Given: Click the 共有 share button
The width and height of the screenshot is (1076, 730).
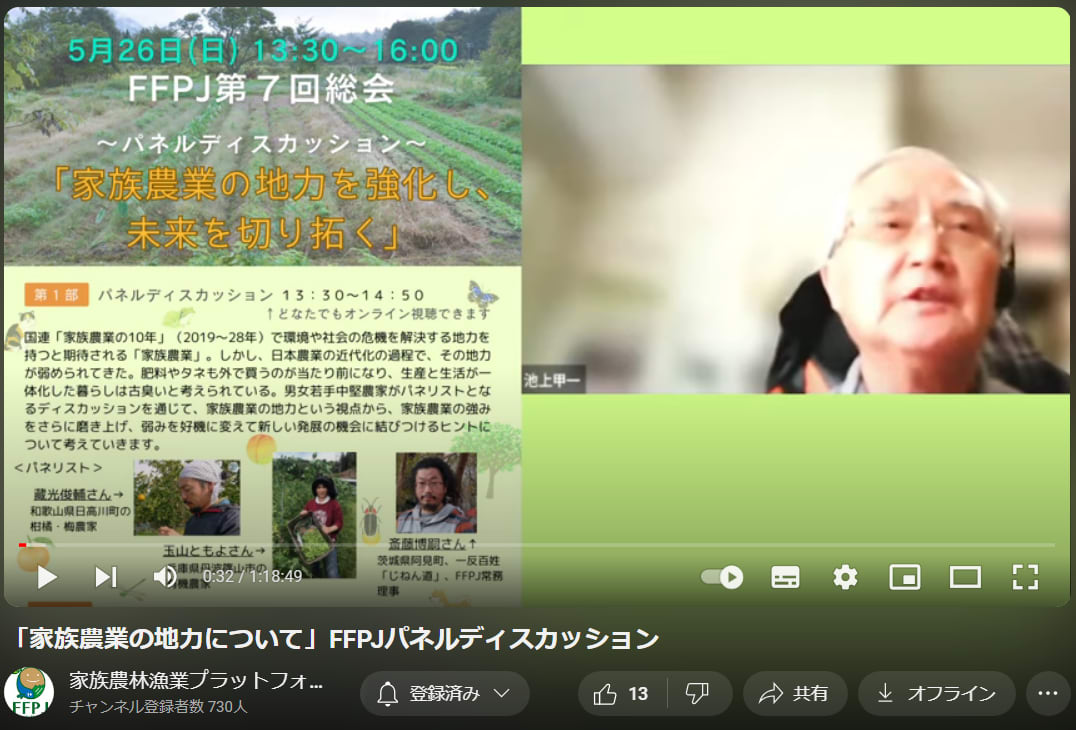Looking at the screenshot, I should click(795, 694).
